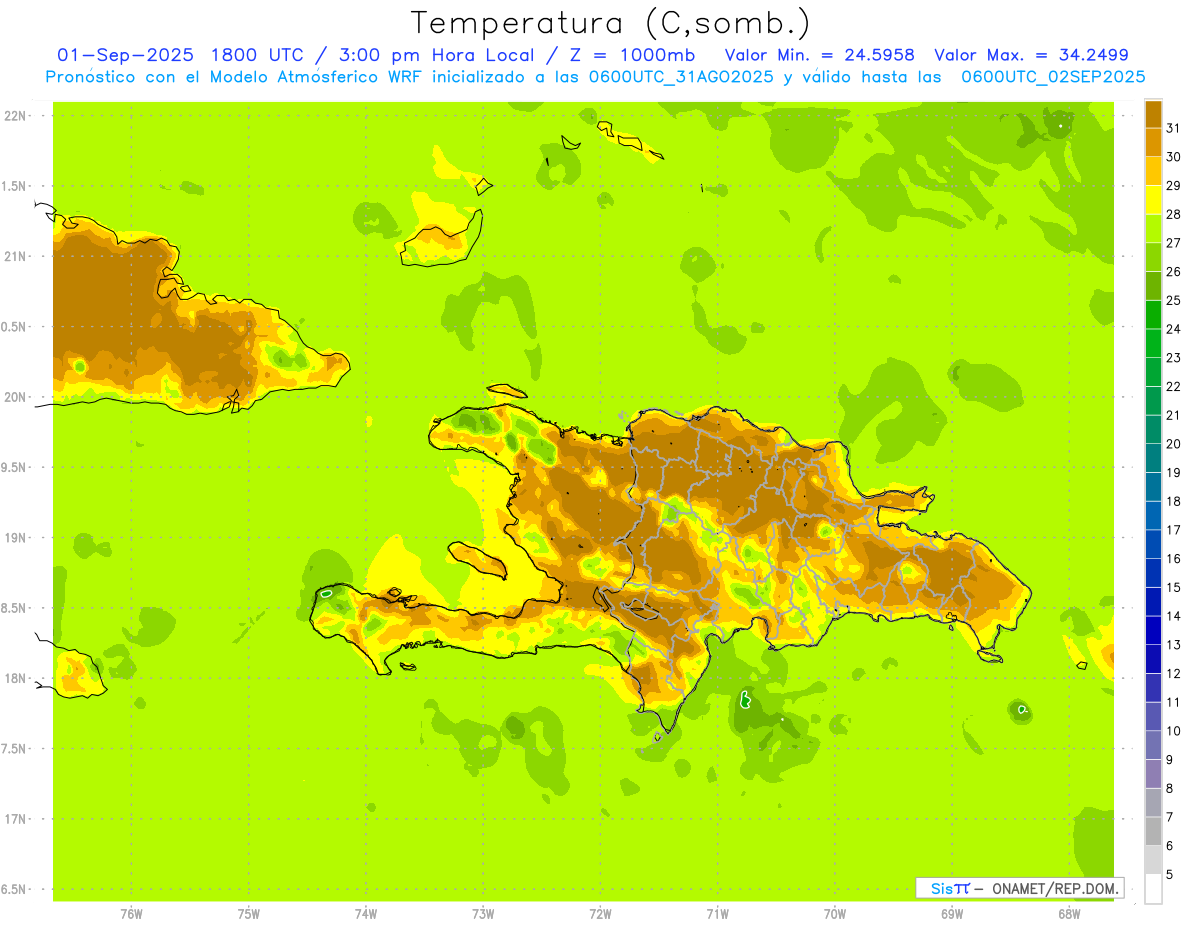The width and height of the screenshot is (1200, 927).
Task: Click the legend value "14"
Action: tap(1173, 616)
